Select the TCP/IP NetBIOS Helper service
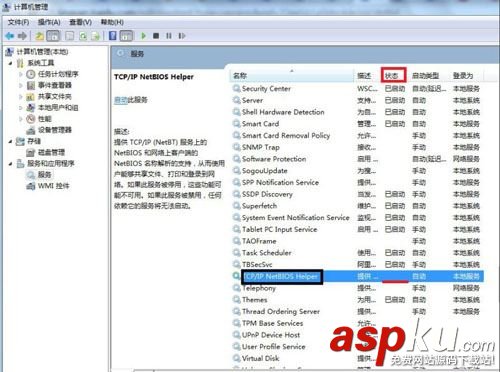500x372 pixels. pyautogui.click(x=358, y=276)
